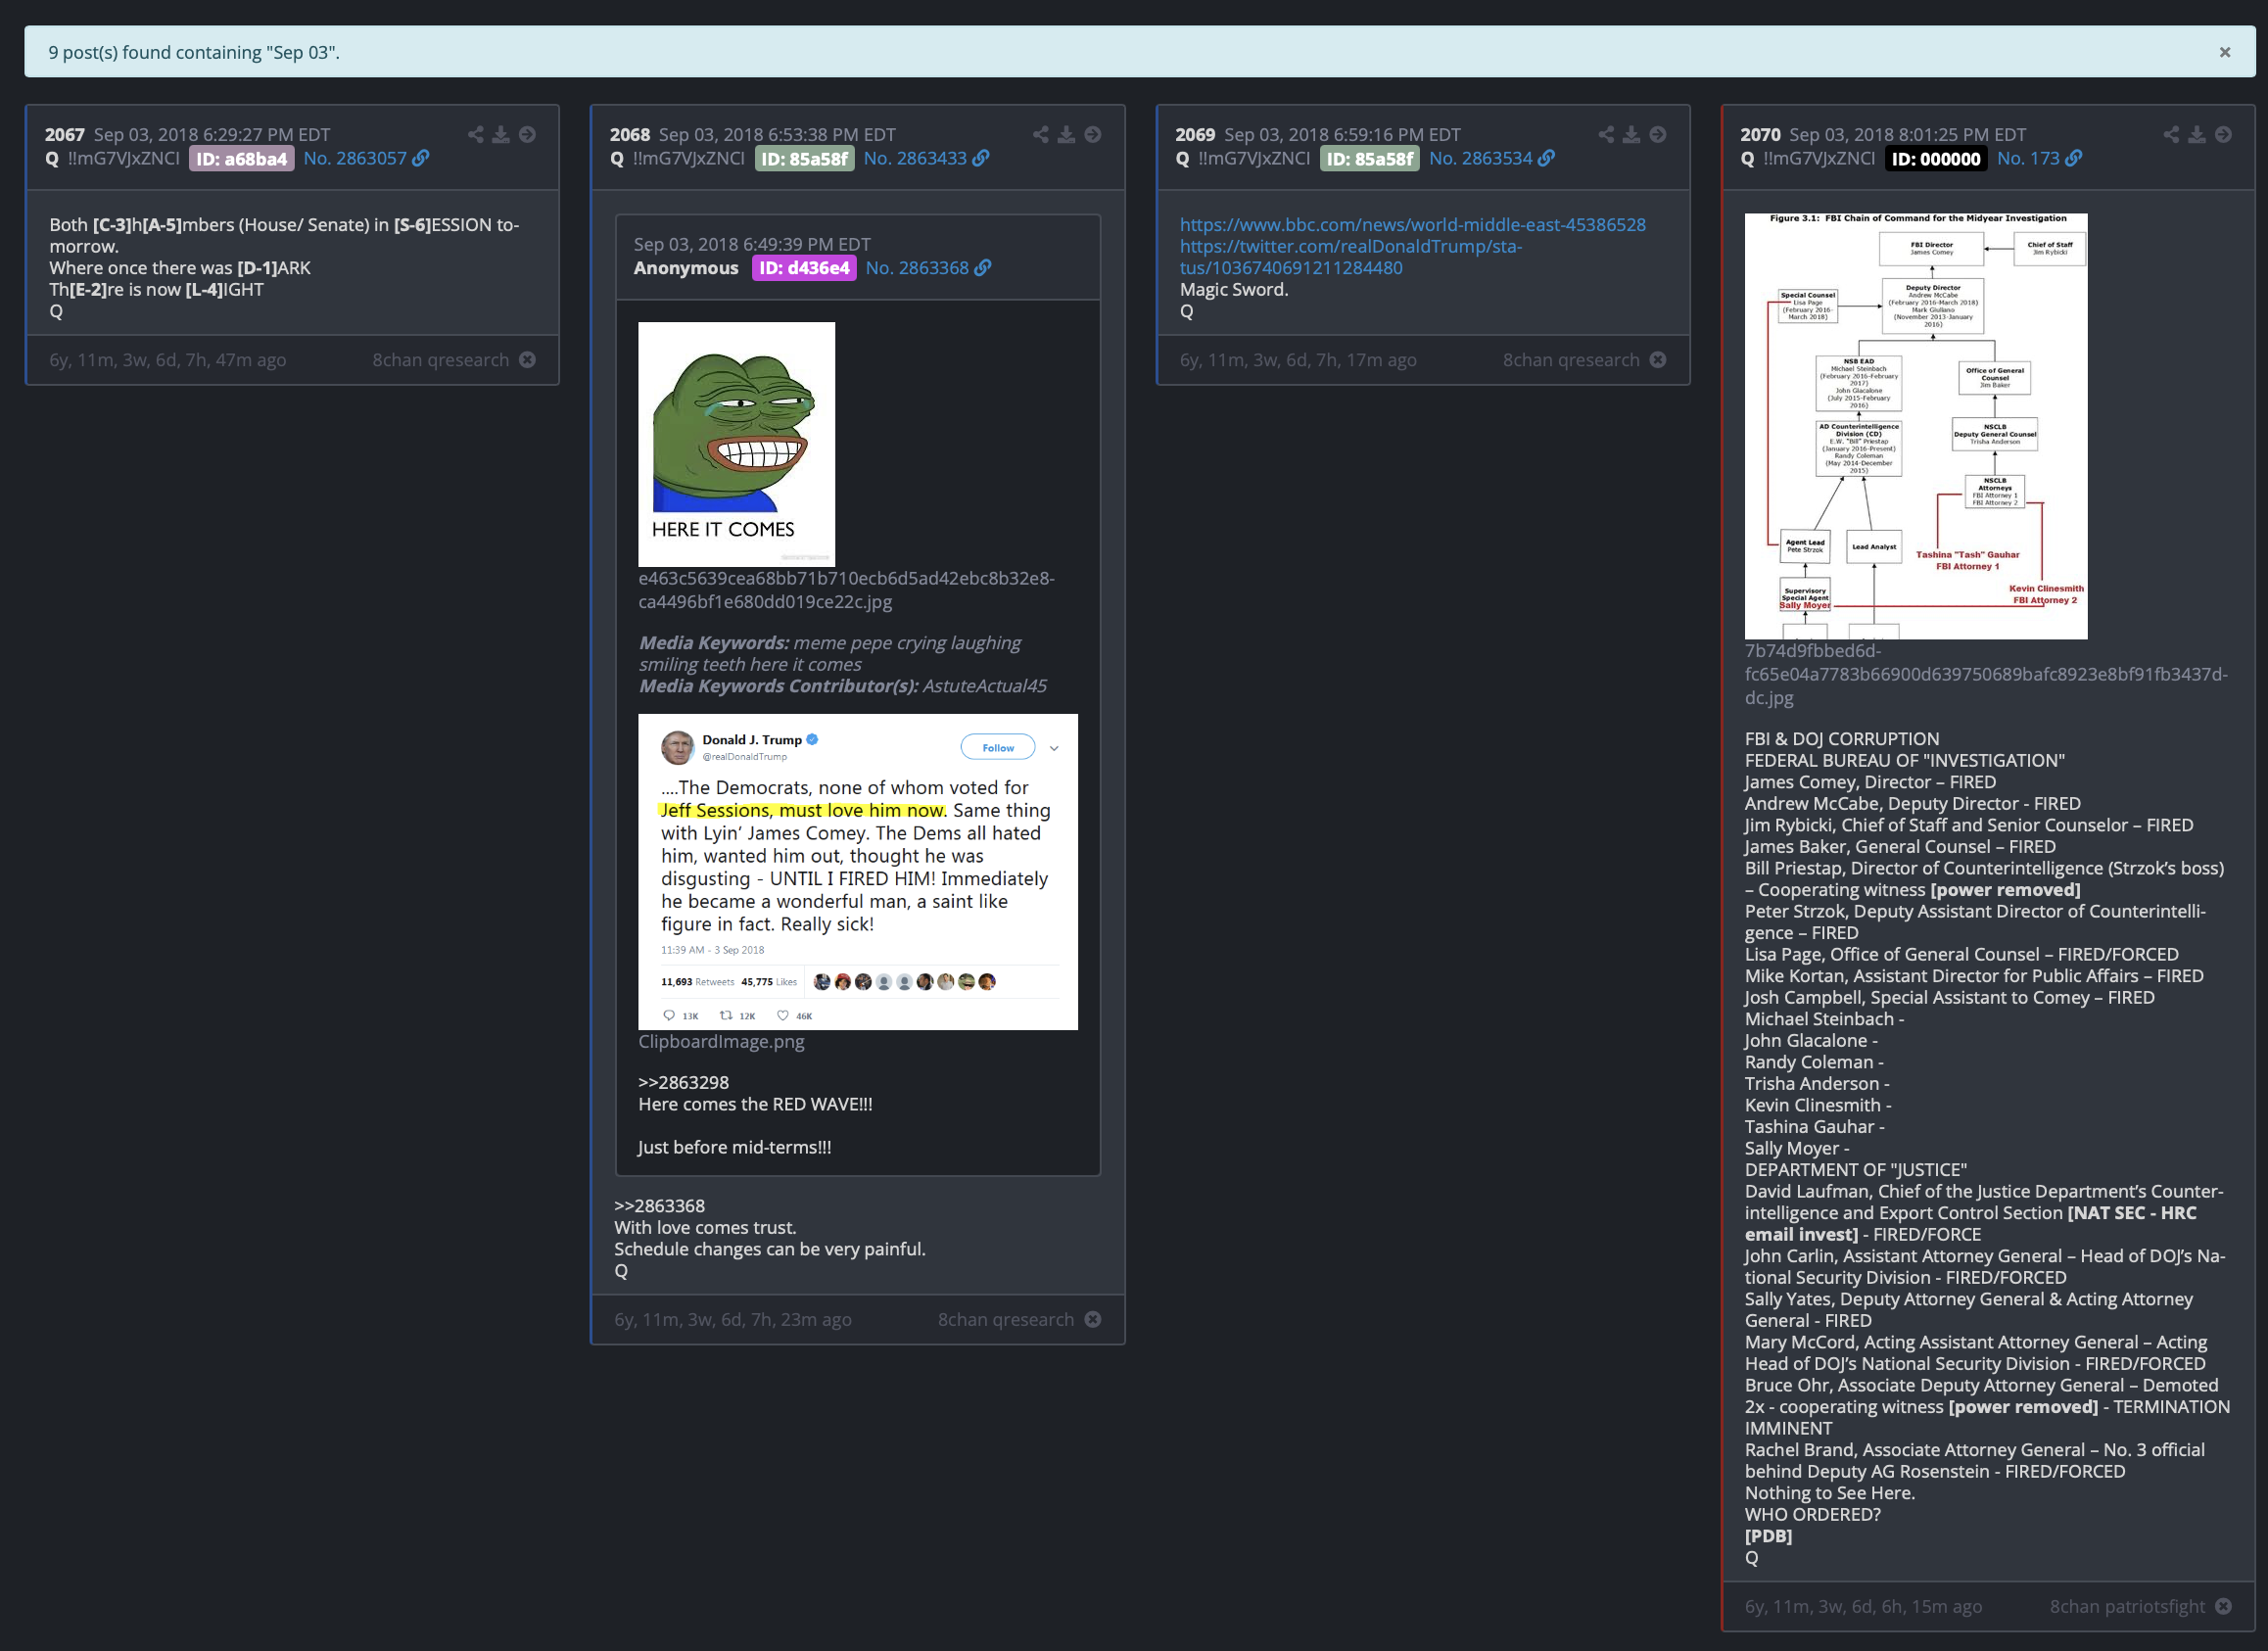Screen dimensions: 2268x1651
Task: Download post 2068
Action: click(x=1067, y=134)
